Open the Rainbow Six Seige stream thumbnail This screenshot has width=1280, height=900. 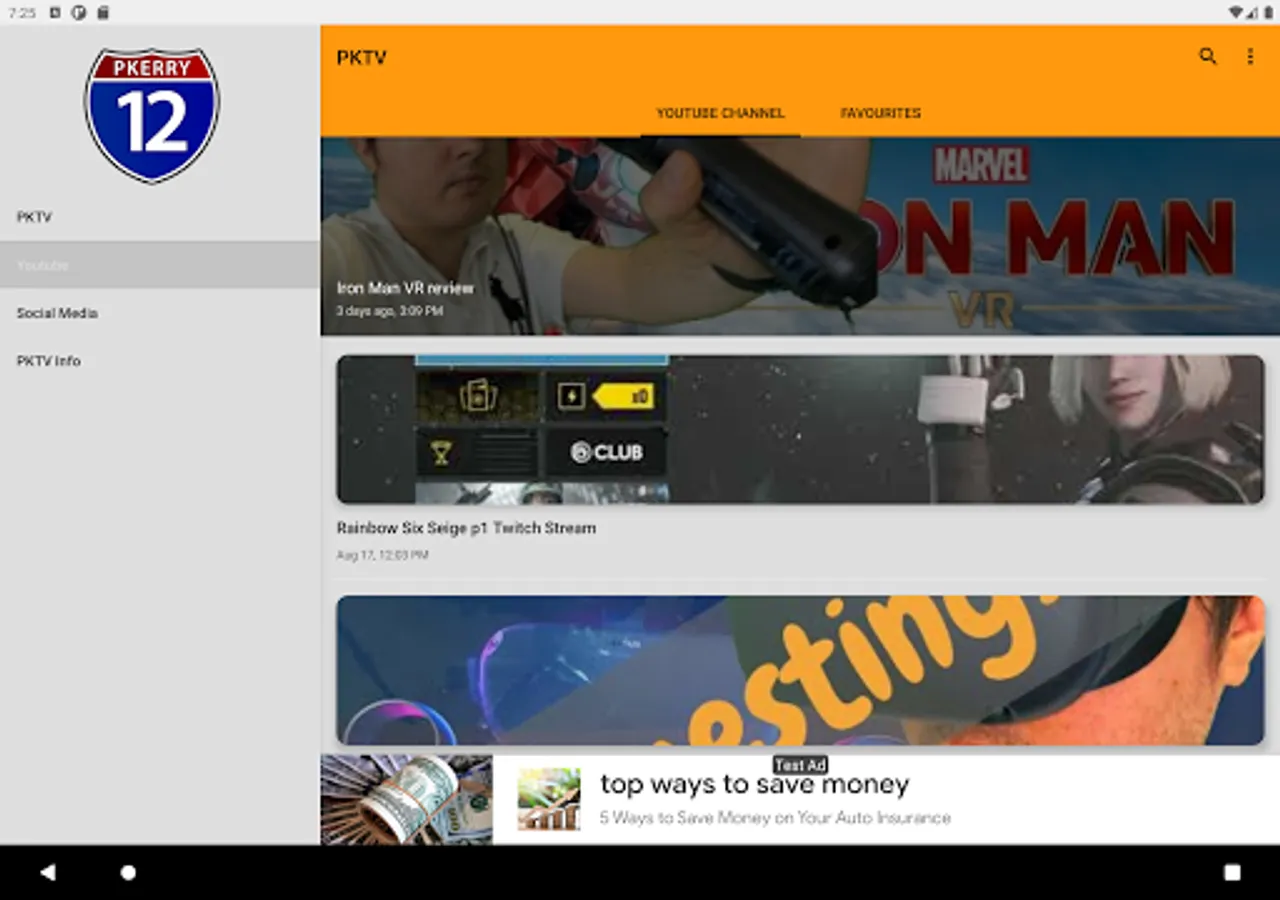[x=800, y=429]
